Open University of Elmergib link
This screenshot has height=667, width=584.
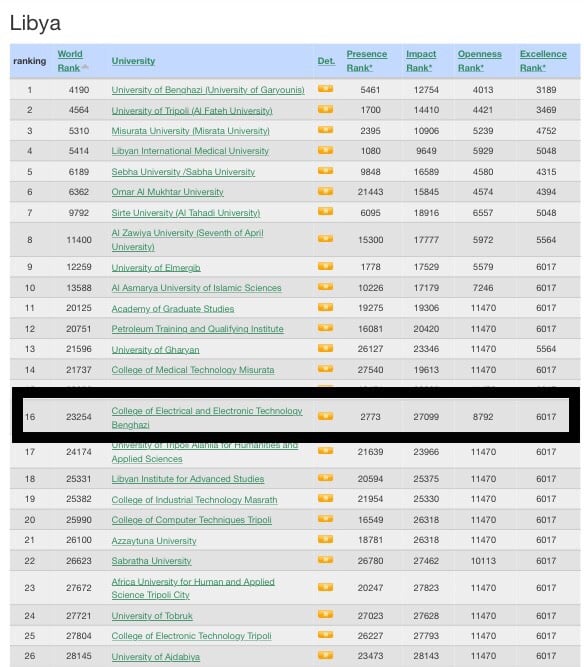coord(156,268)
